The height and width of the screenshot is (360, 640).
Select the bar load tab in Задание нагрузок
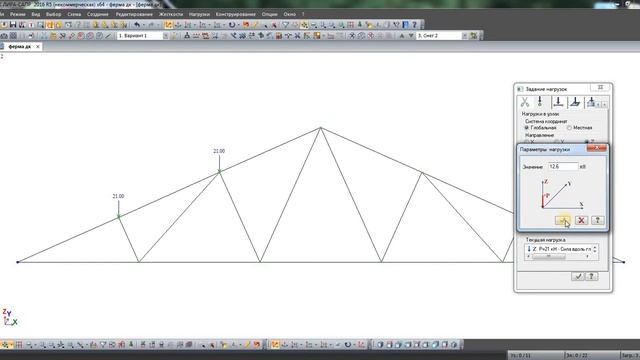[x=558, y=102]
